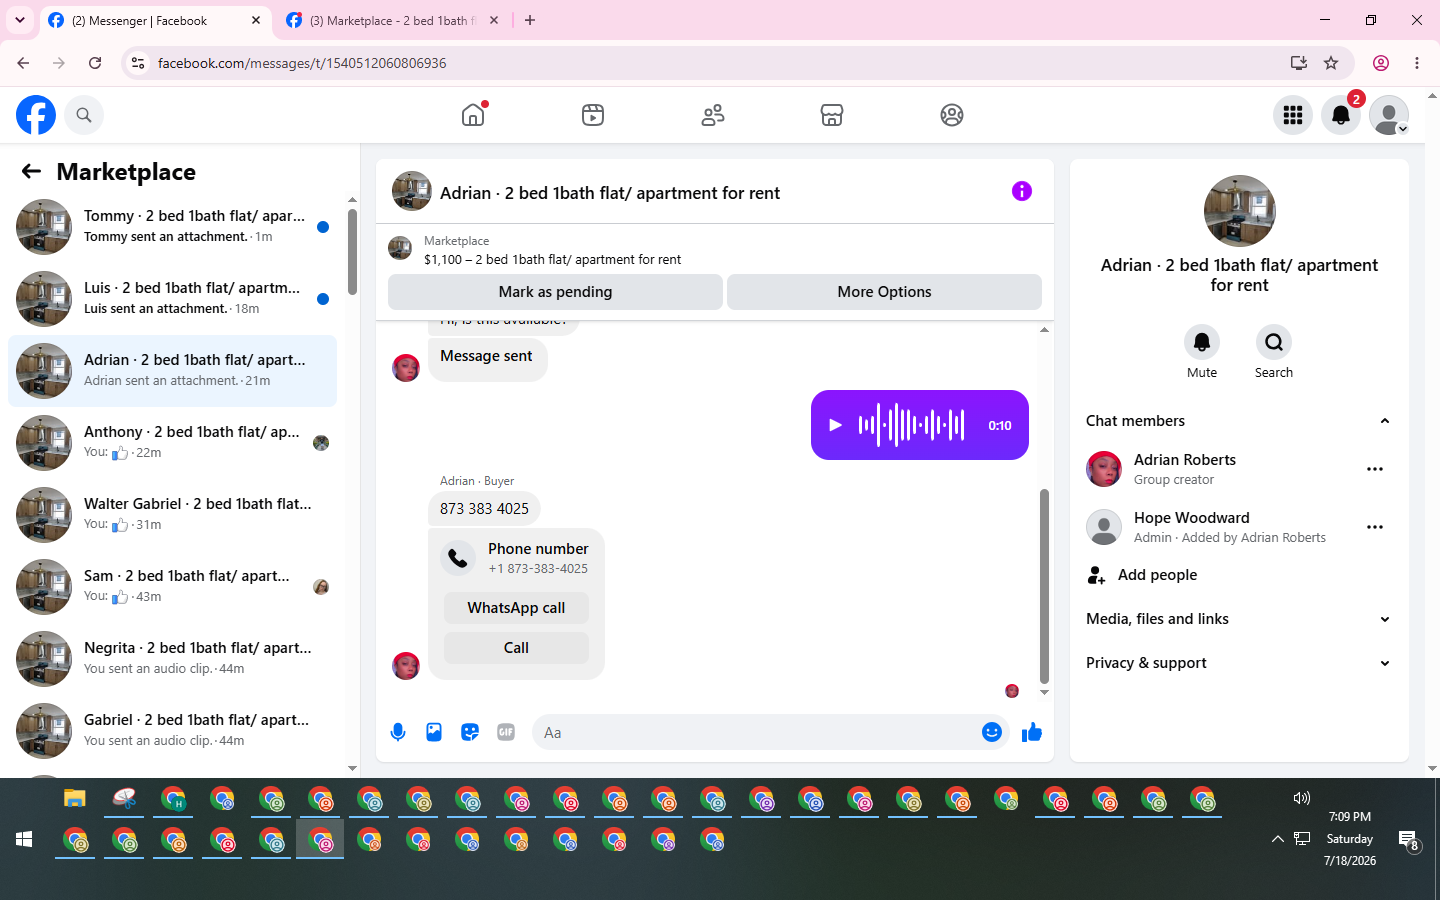Screen dimensions: 1440x900
Task: Open Anthony conversation
Action: [172, 443]
